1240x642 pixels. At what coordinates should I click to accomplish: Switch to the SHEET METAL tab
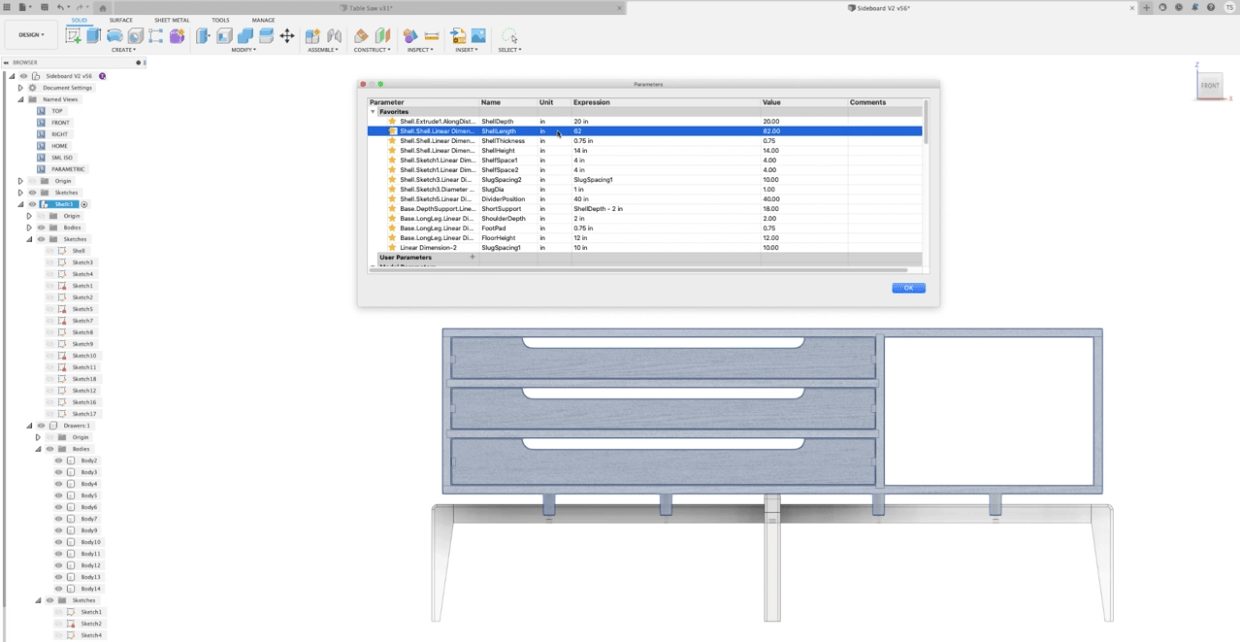coord(170,19)
